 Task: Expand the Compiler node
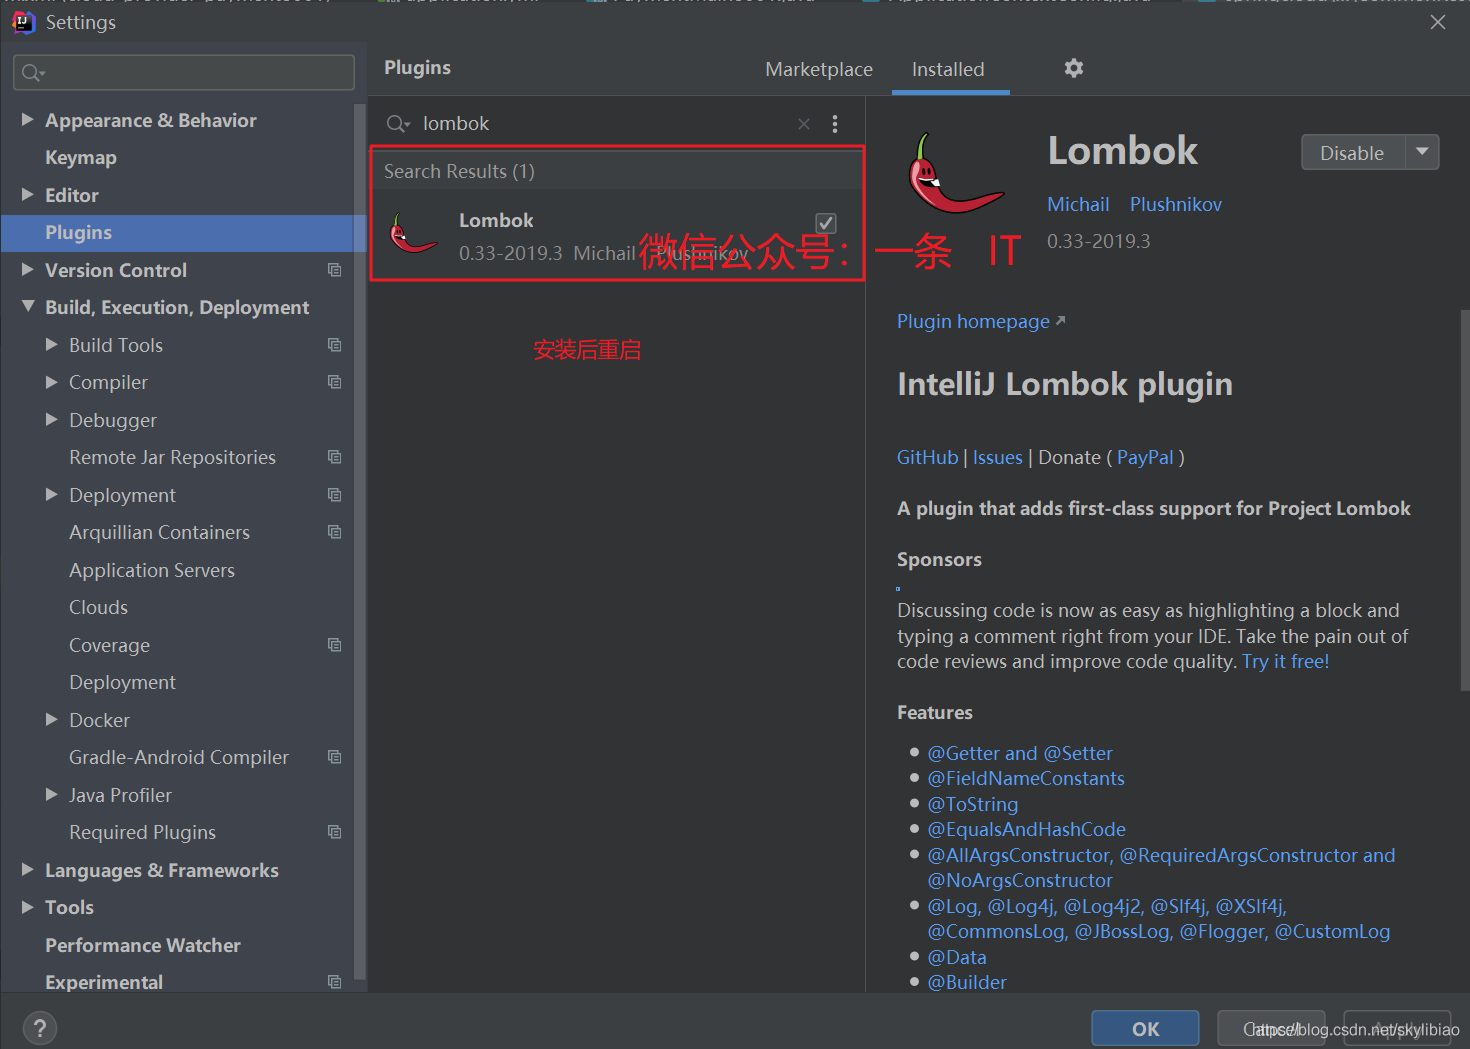tap(52, 382)
